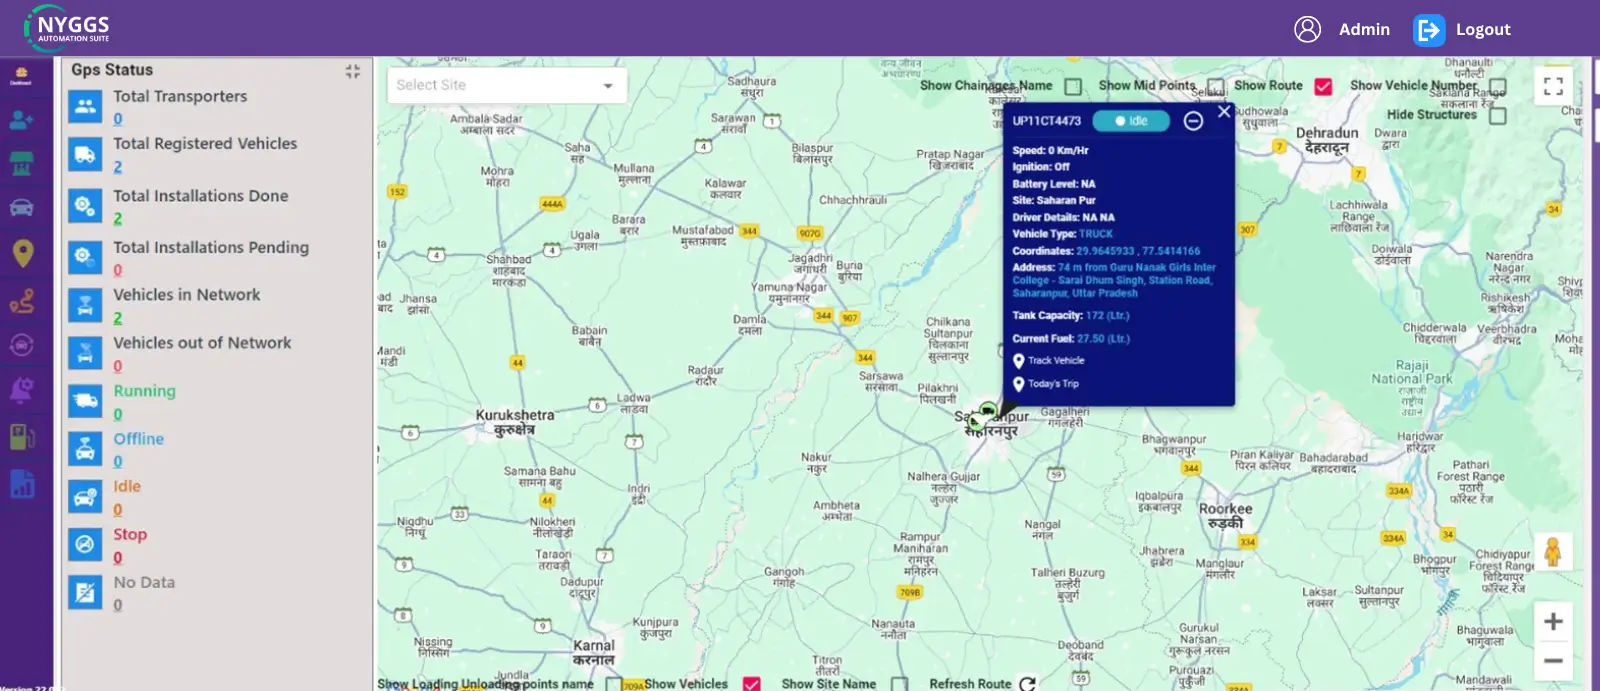Click the NYGGS Automation Suite logo
This screenshot has height=691, width=1600.
pyautogui.click(x=67, y=28)
